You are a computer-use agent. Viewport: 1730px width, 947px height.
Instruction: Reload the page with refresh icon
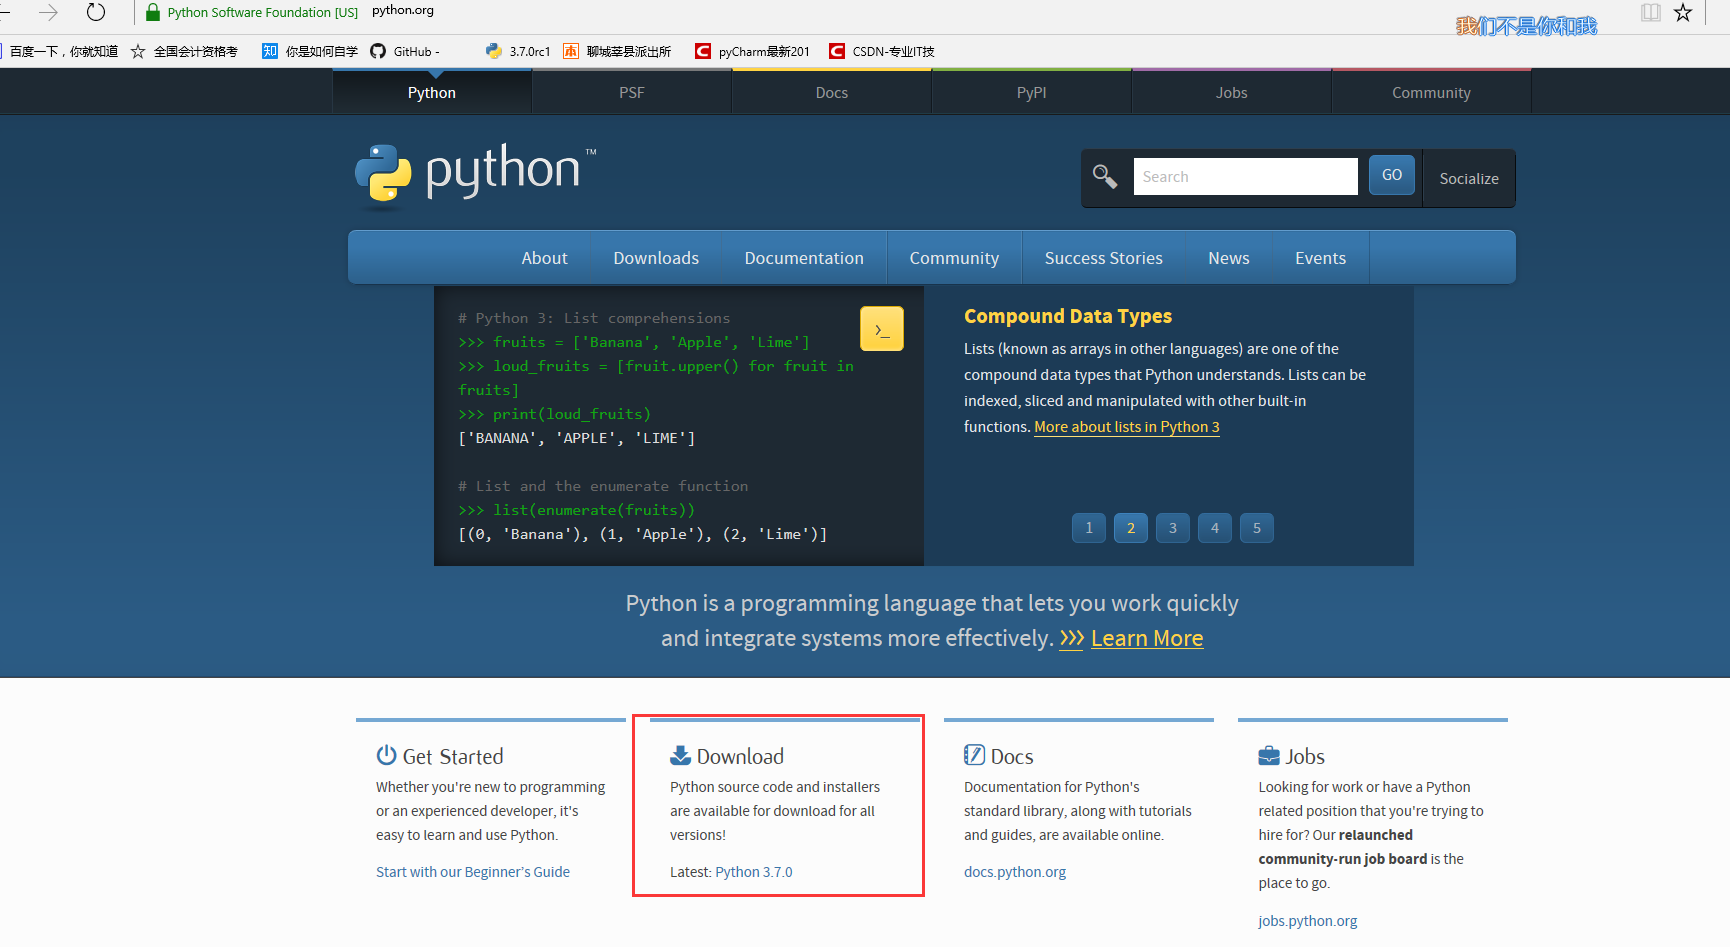[96, 12]
